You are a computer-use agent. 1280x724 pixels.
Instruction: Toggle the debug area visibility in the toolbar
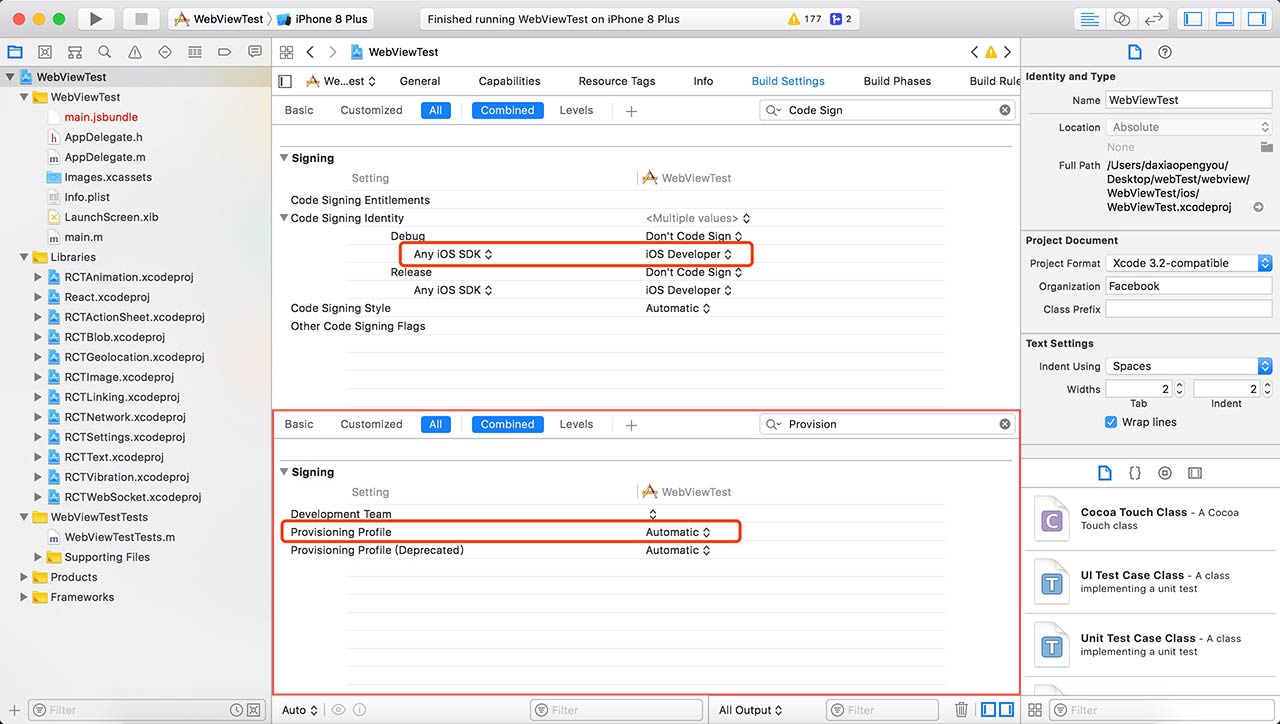coord(1225,19)
